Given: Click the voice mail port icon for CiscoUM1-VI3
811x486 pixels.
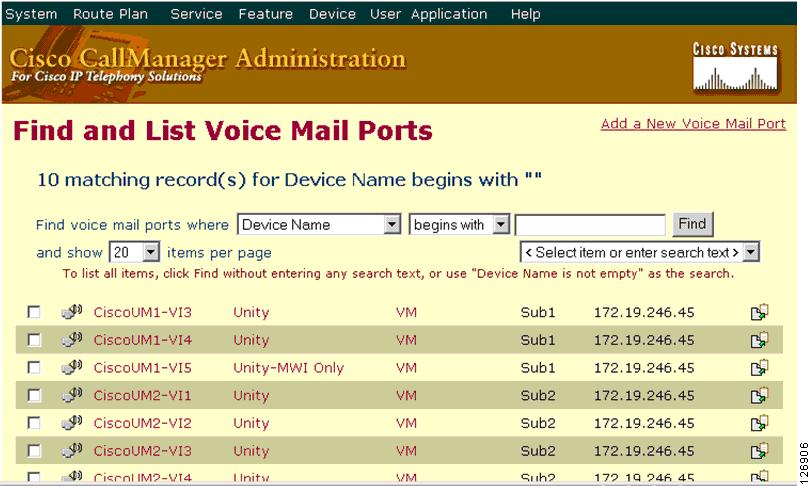Looking at the screenshot, I should click(x=71, y=311).
